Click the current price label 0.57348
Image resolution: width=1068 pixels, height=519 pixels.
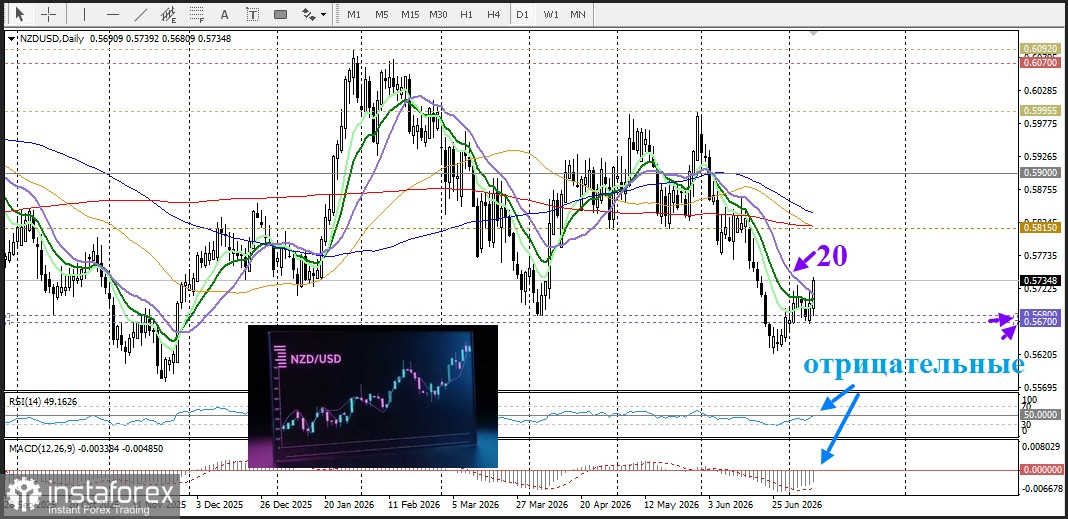pyautogui.click(x=1040, y=280)
